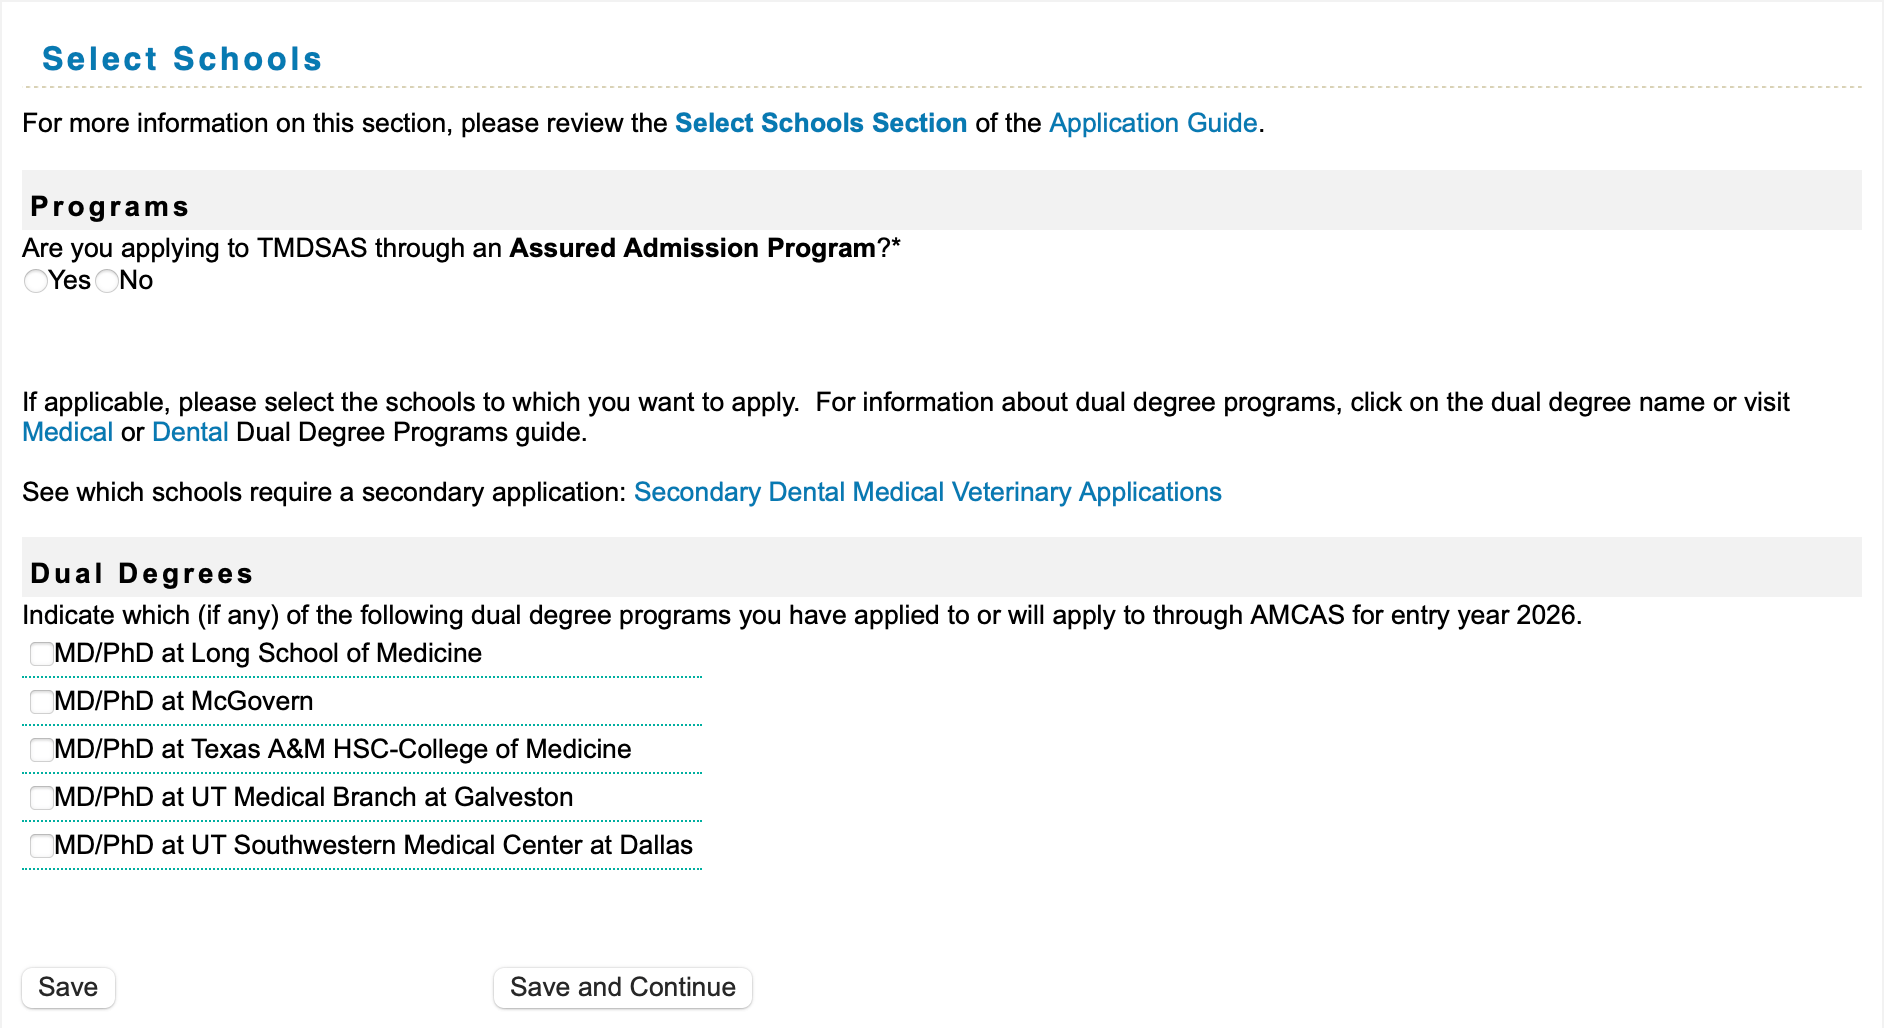Screen dimensions: 1884x1028
Task: View the Dental dual degree programs guide
Action: [x=190, y=432]
